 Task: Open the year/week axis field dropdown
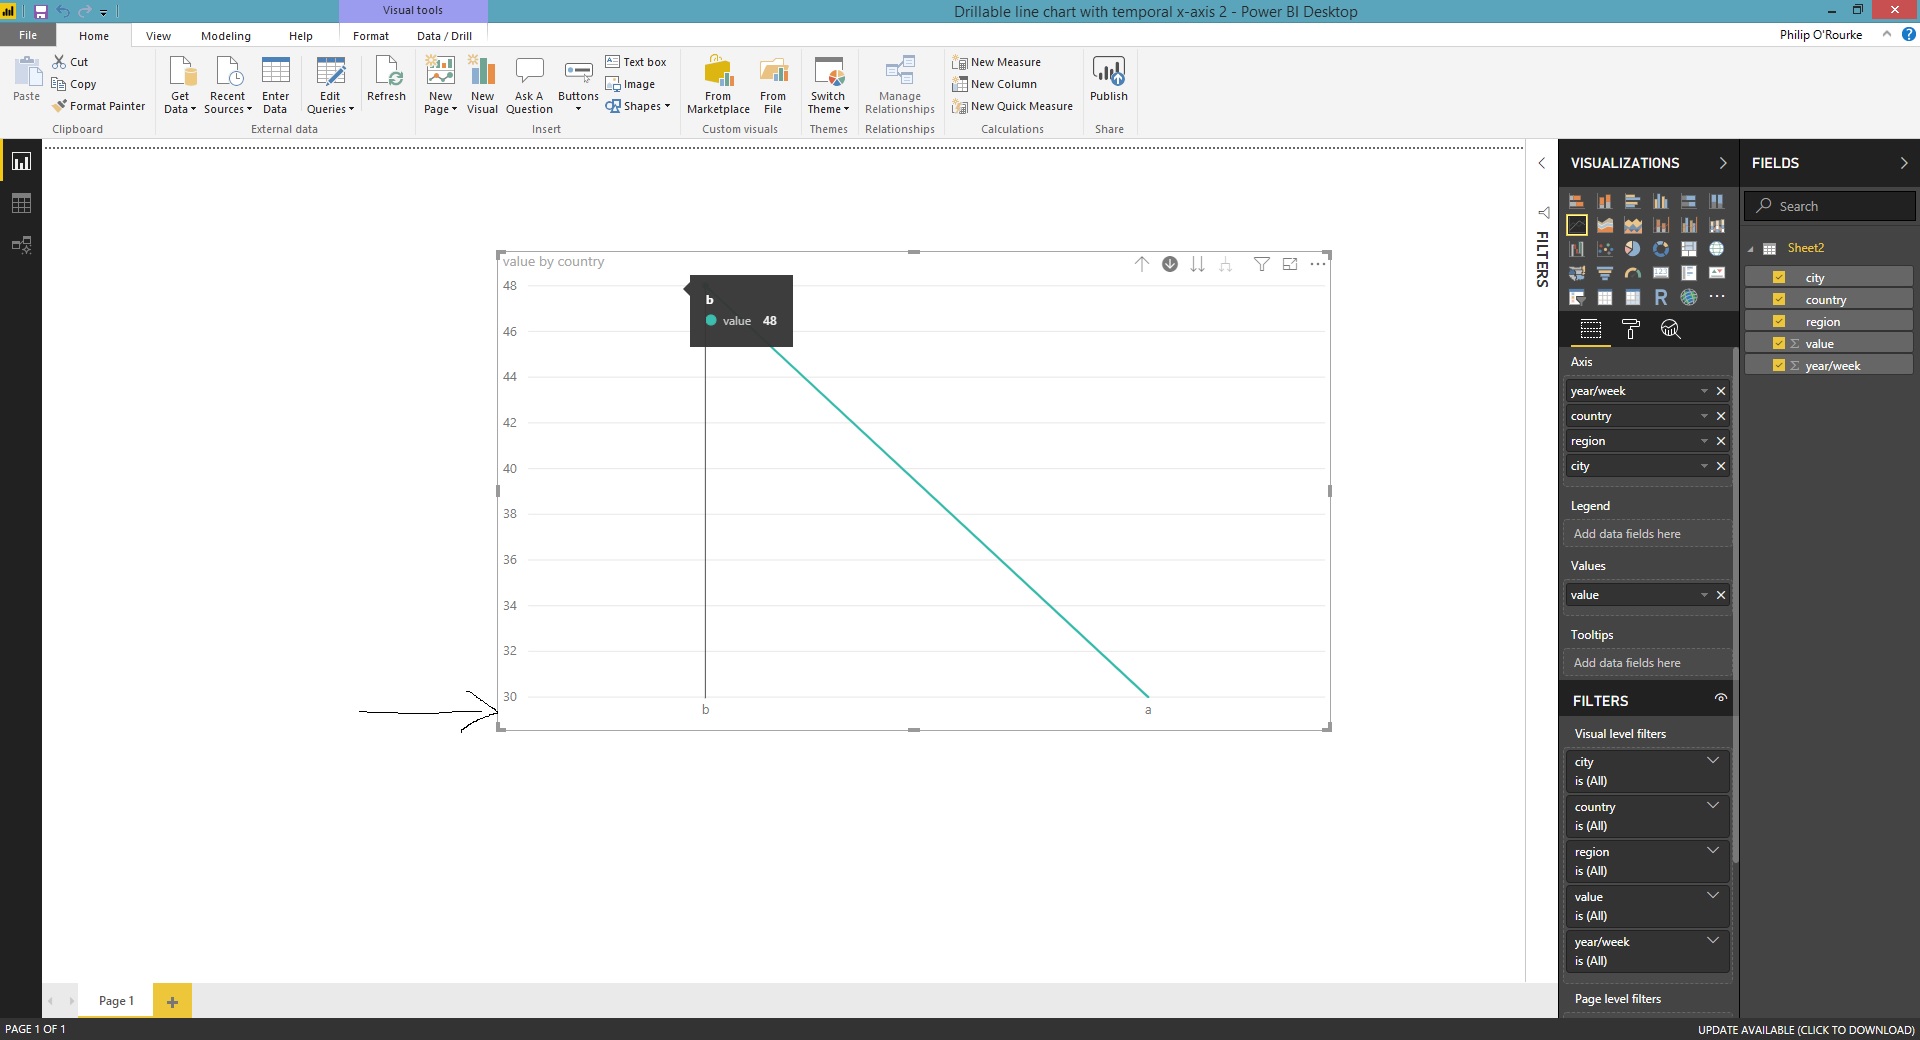[1704, 391]
